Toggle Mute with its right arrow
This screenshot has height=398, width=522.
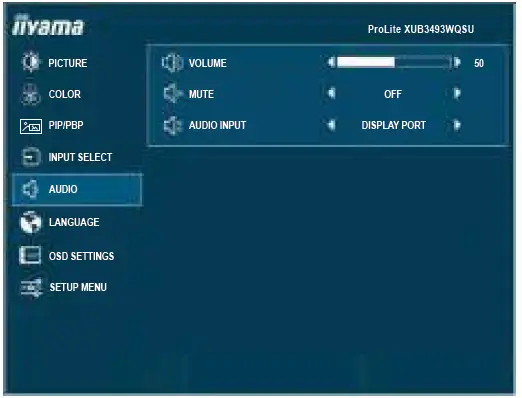[x=457, y=93]
